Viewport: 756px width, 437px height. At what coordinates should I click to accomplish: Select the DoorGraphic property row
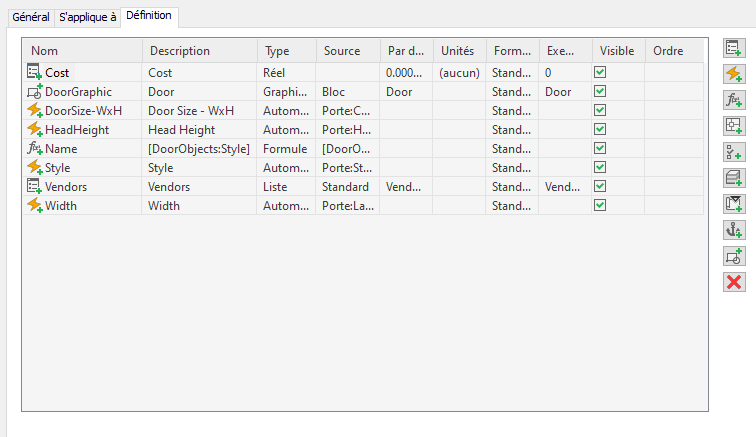click(78, 91)
